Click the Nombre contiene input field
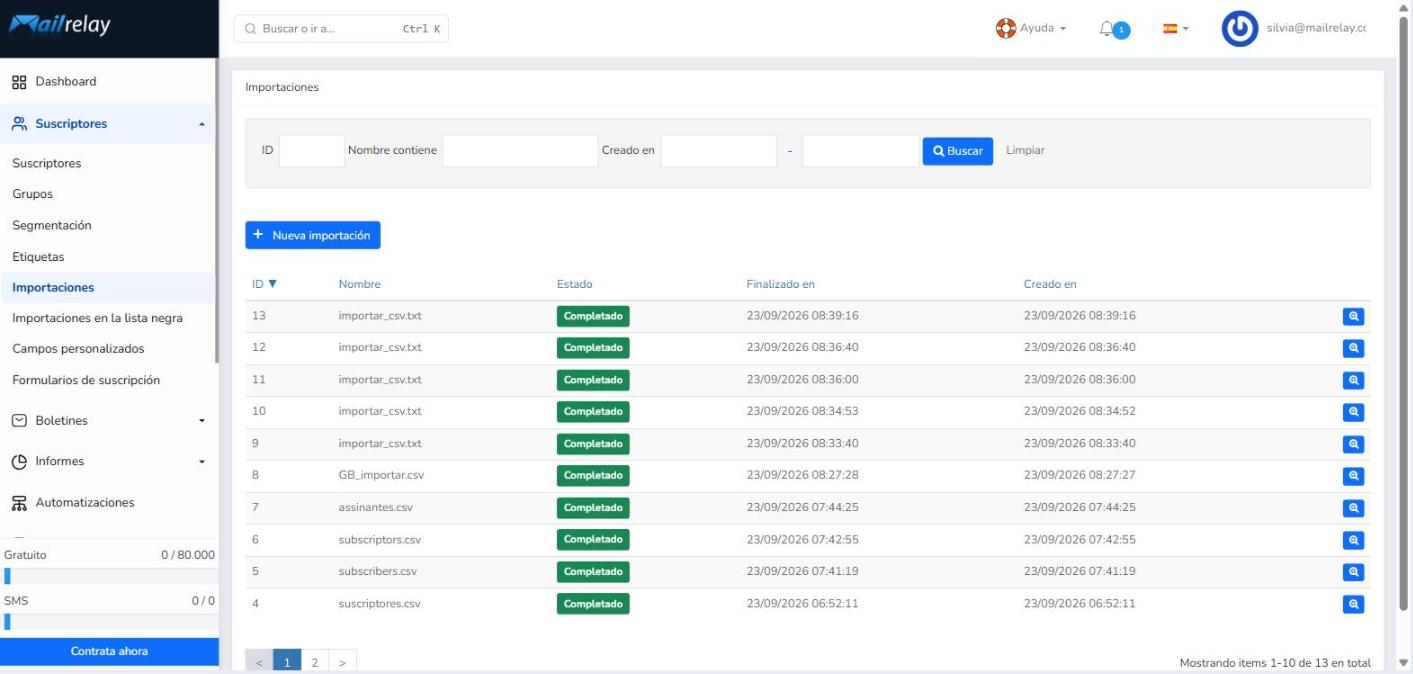Image resolution: width=1413 pixels, height=674 pixels. click(x=520, y=151)
